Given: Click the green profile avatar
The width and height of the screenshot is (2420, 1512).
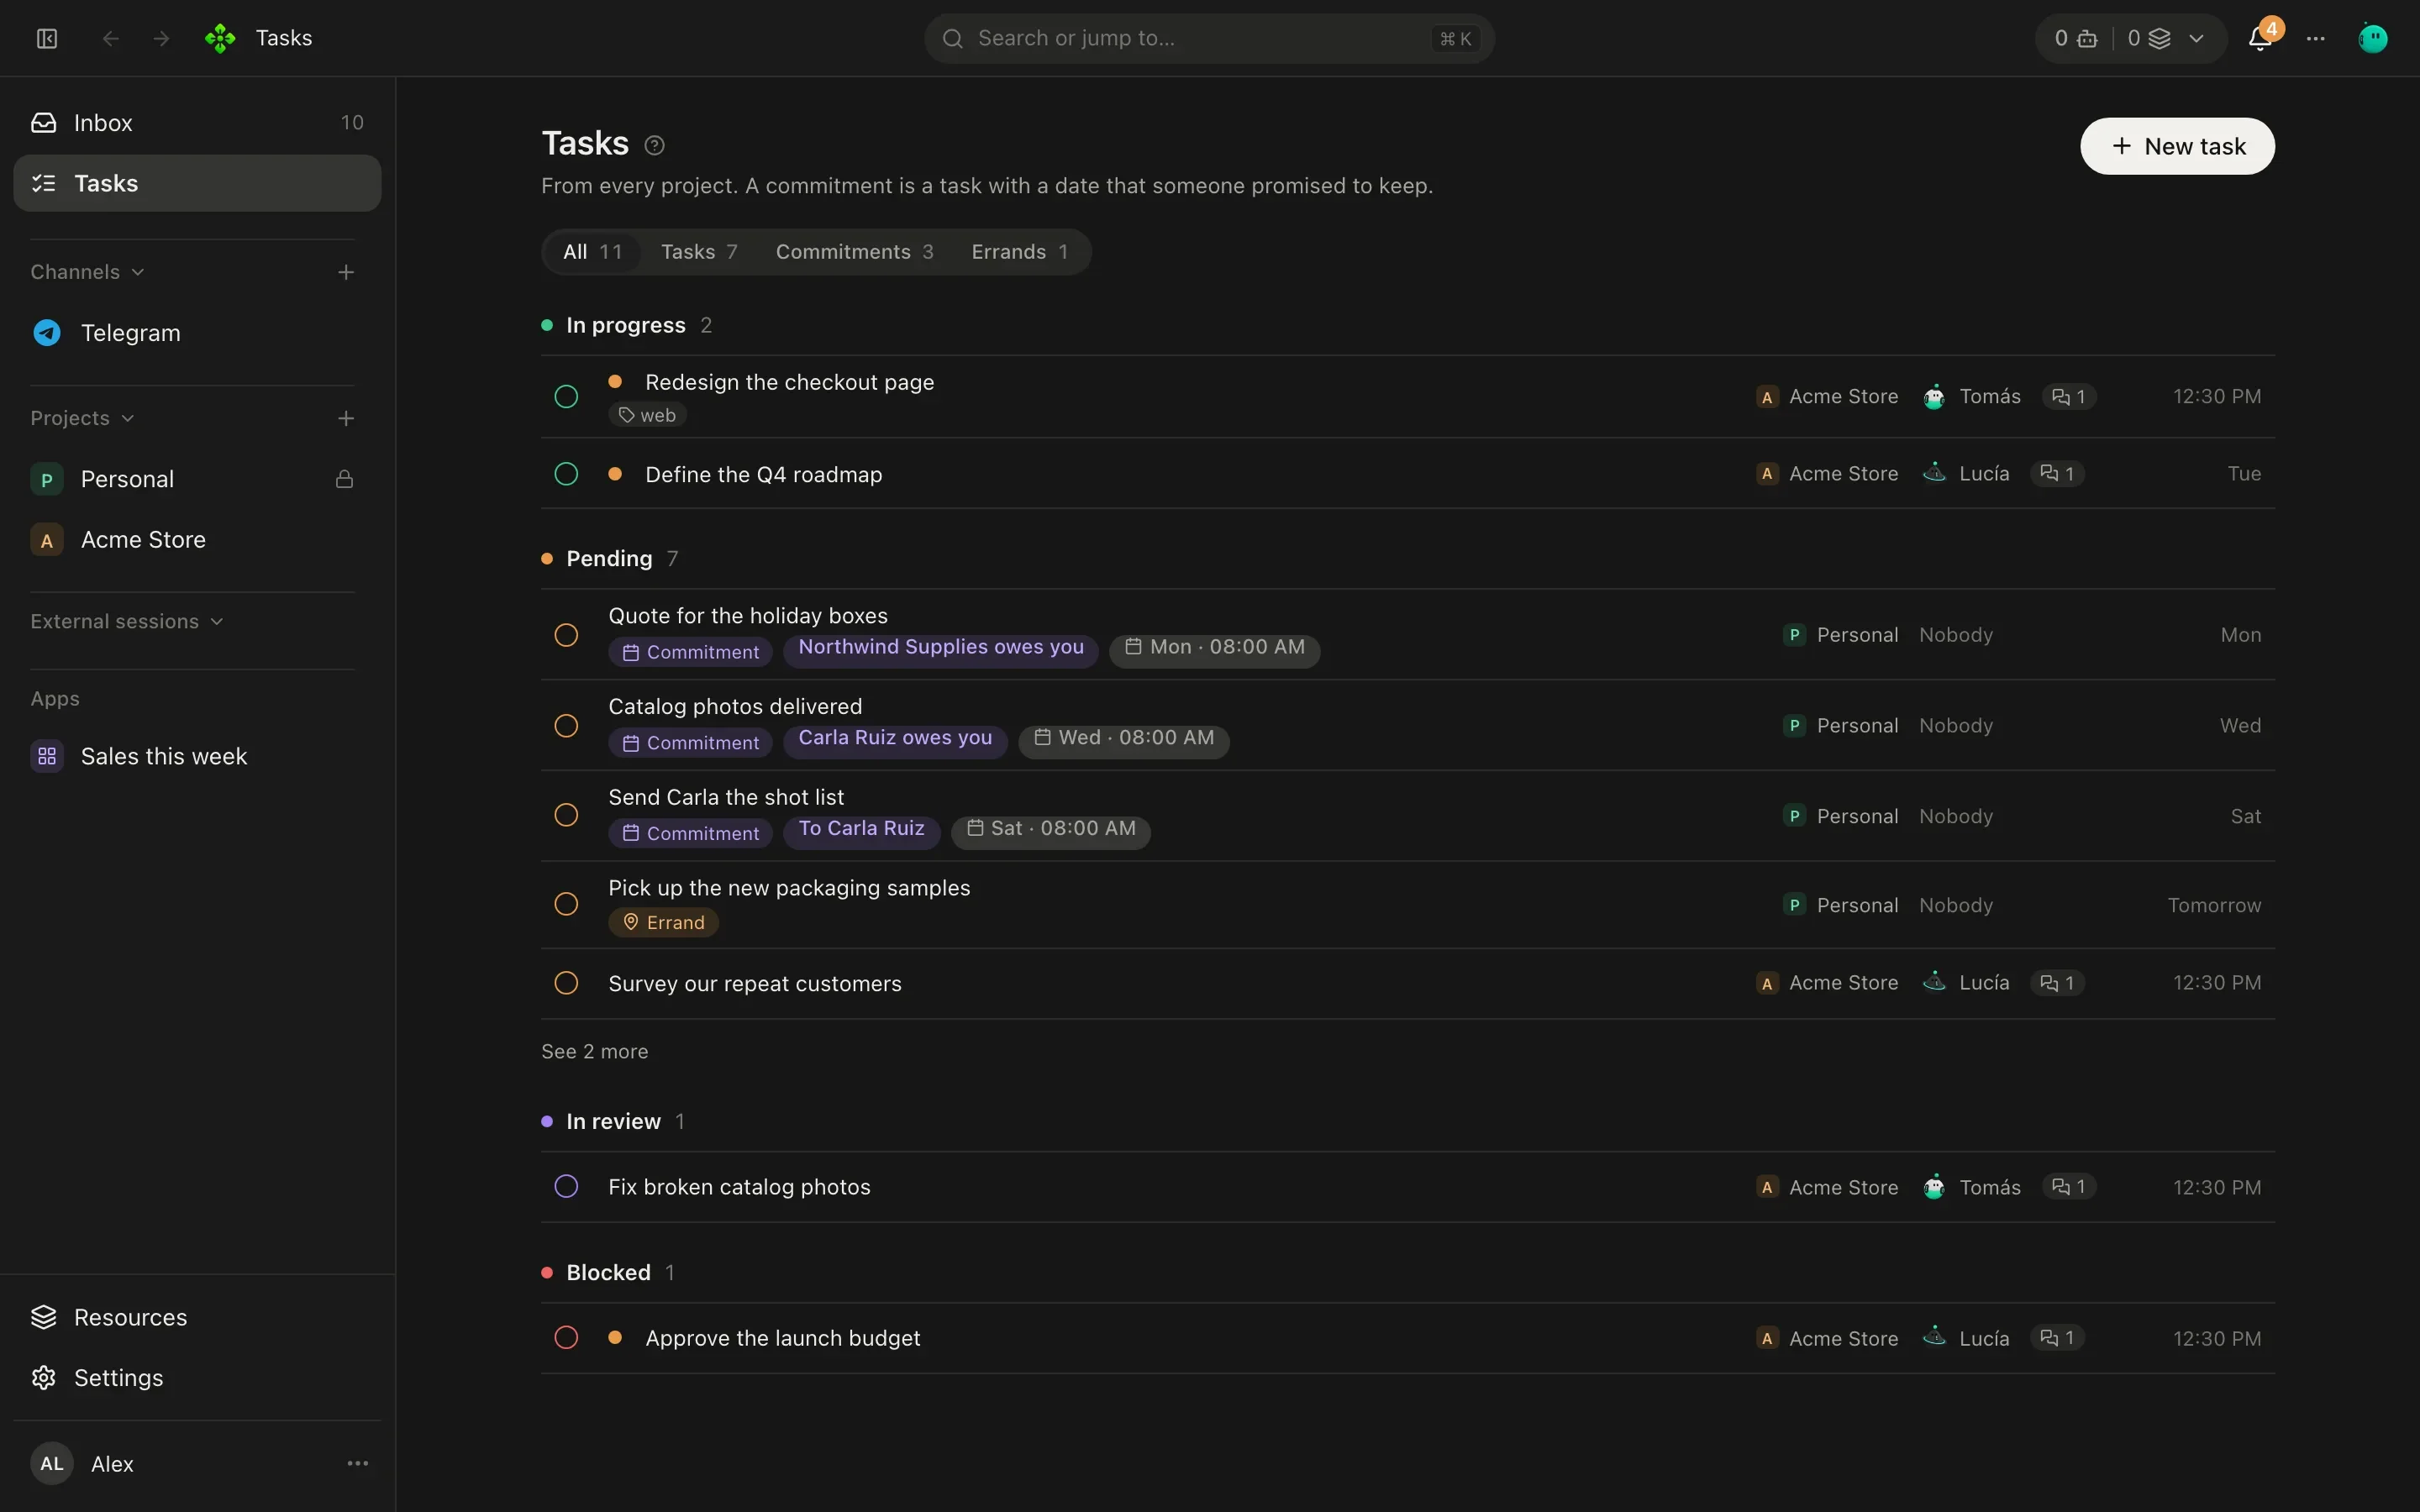Looking at the screenshot, I should [x=2373, y=38].
